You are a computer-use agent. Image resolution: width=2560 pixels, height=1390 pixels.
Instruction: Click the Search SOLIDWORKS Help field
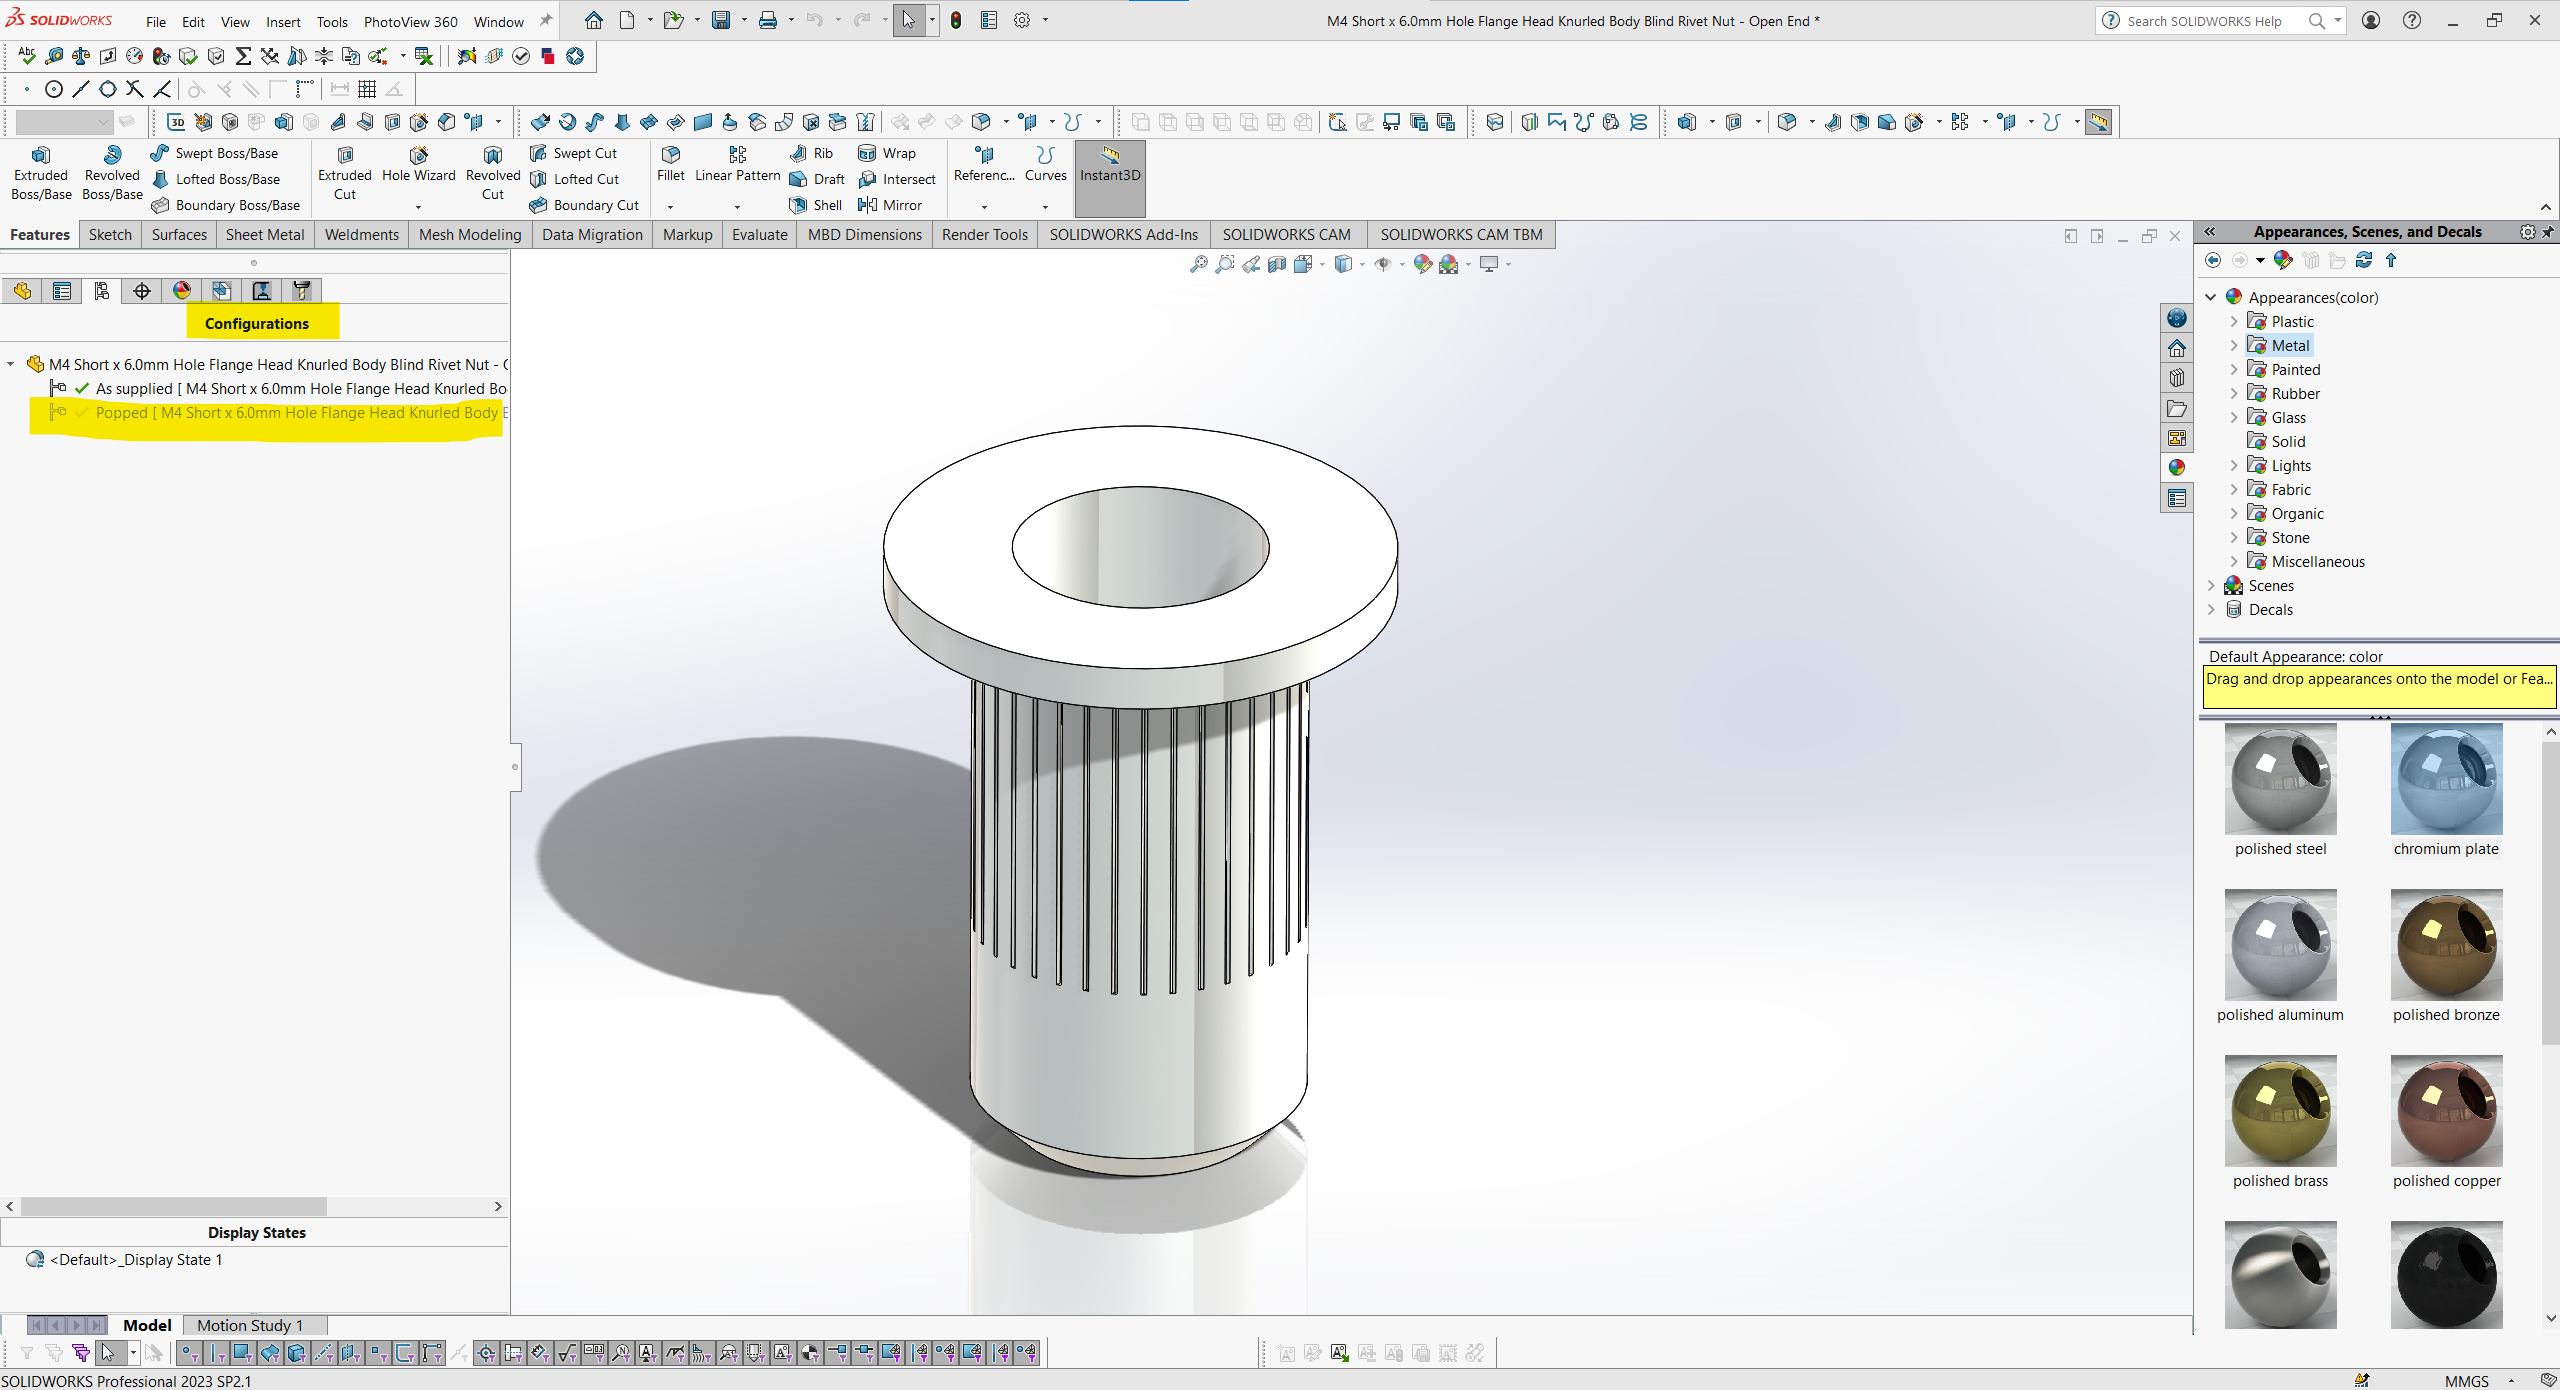2203,21
